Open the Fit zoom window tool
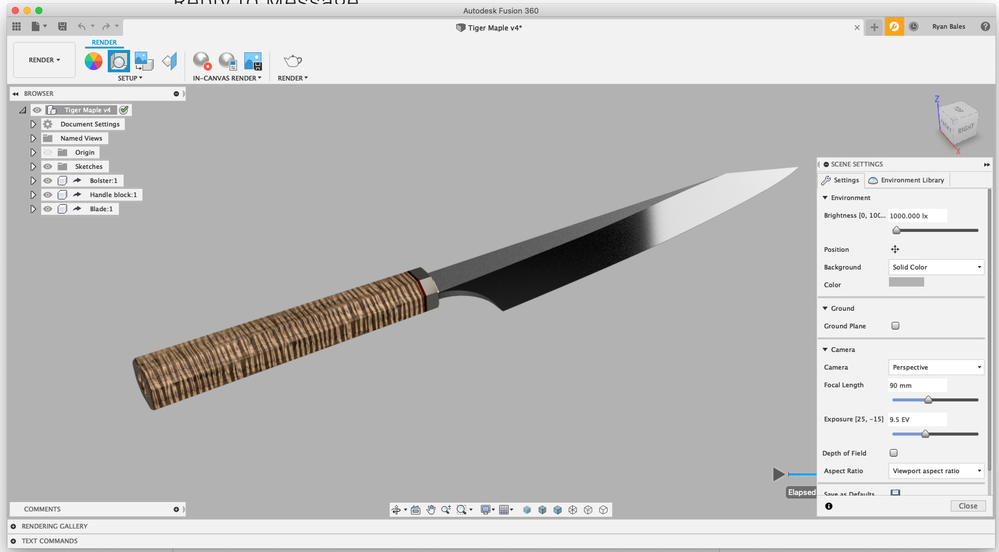999x552 pixels. point(462,510)
